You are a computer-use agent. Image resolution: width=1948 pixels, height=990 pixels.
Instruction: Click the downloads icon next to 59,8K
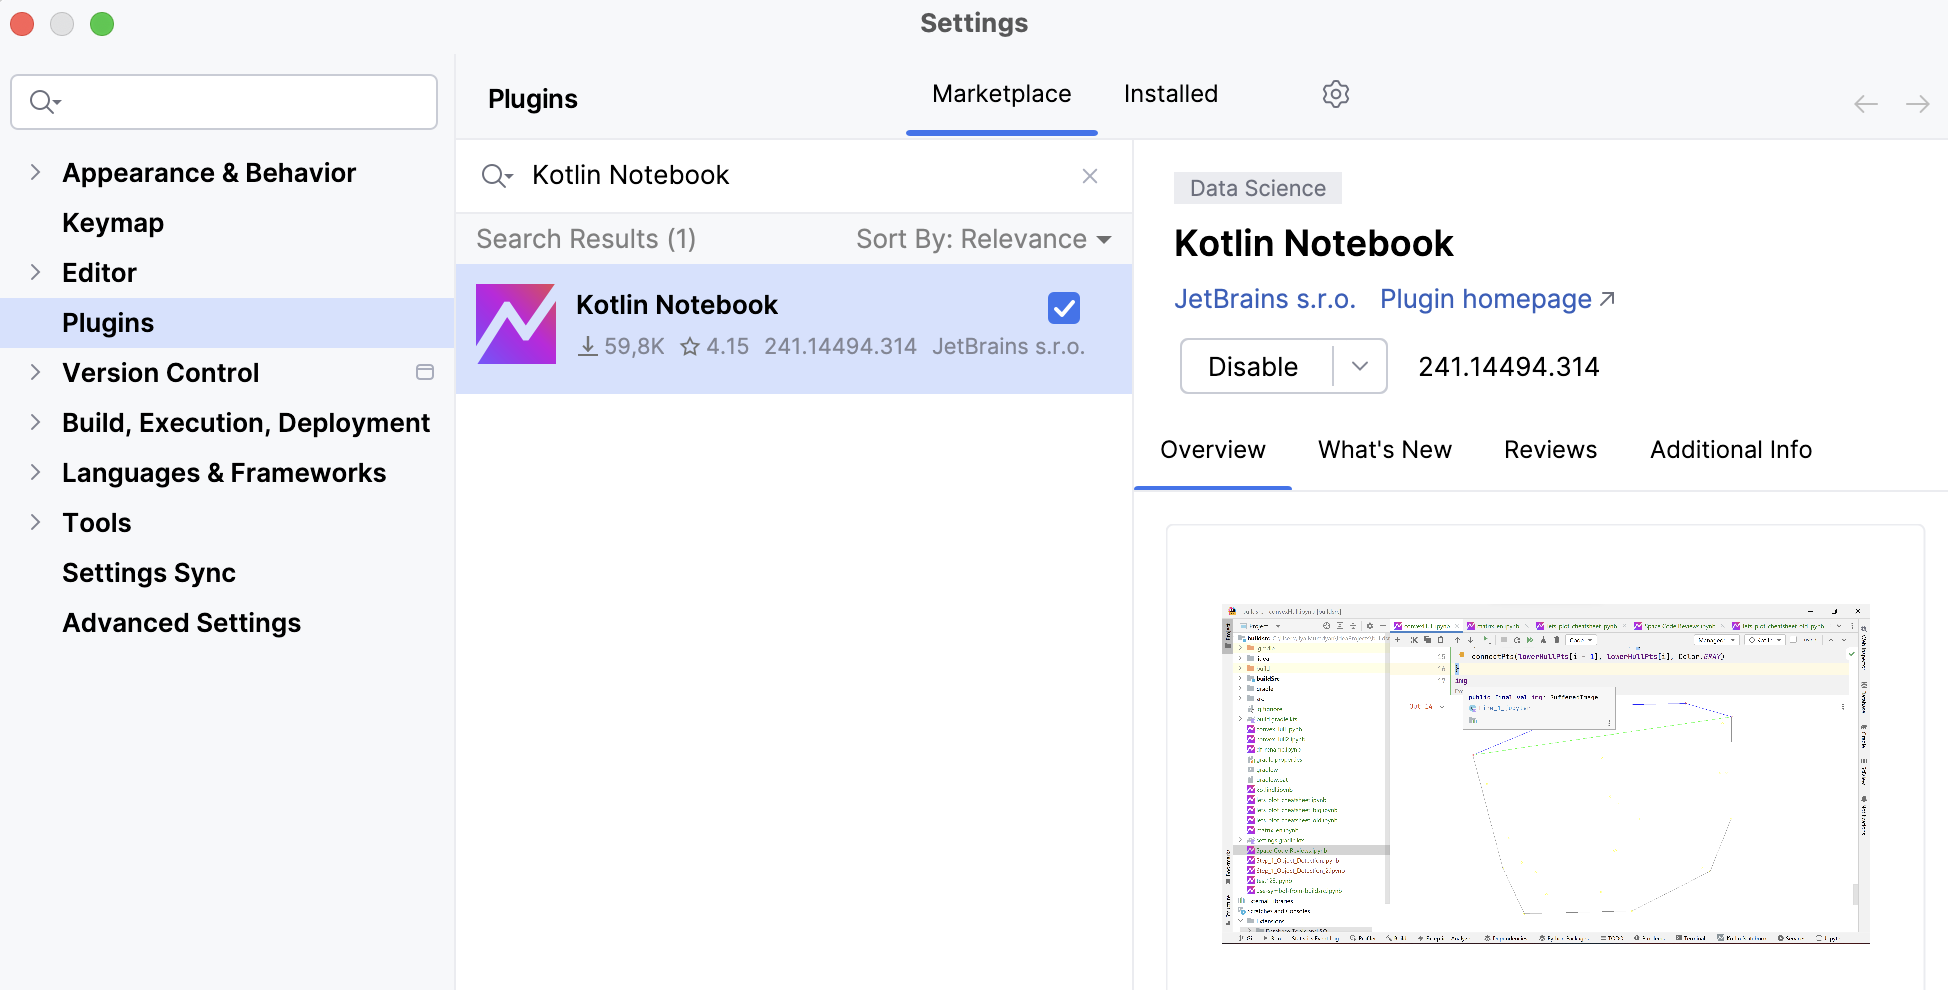588,346
